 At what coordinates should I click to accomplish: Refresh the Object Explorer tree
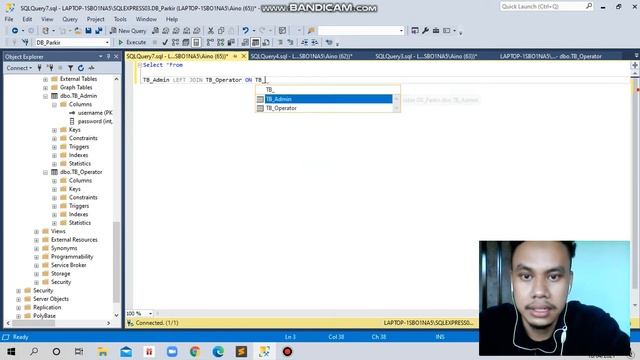pos(81,68)
